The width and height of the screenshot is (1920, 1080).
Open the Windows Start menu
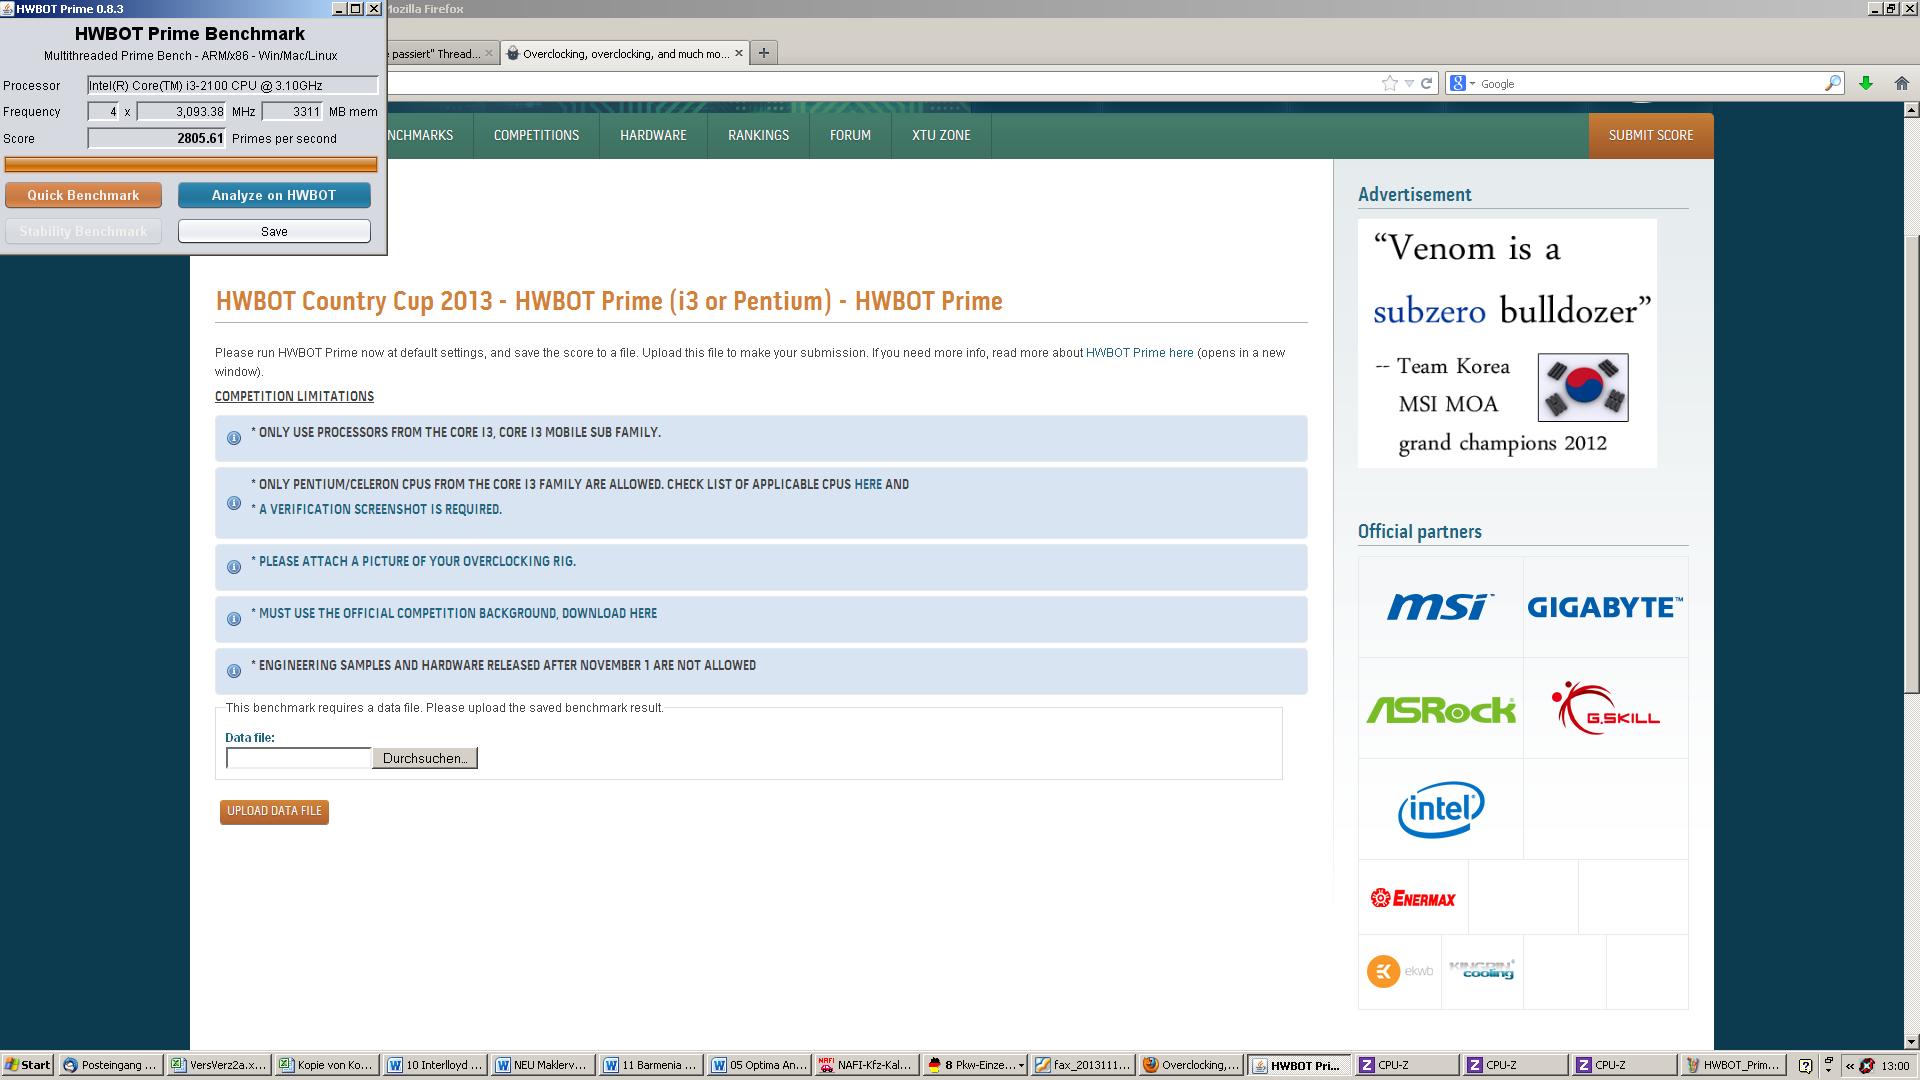pyautogui.click(x=27, y=1065)
